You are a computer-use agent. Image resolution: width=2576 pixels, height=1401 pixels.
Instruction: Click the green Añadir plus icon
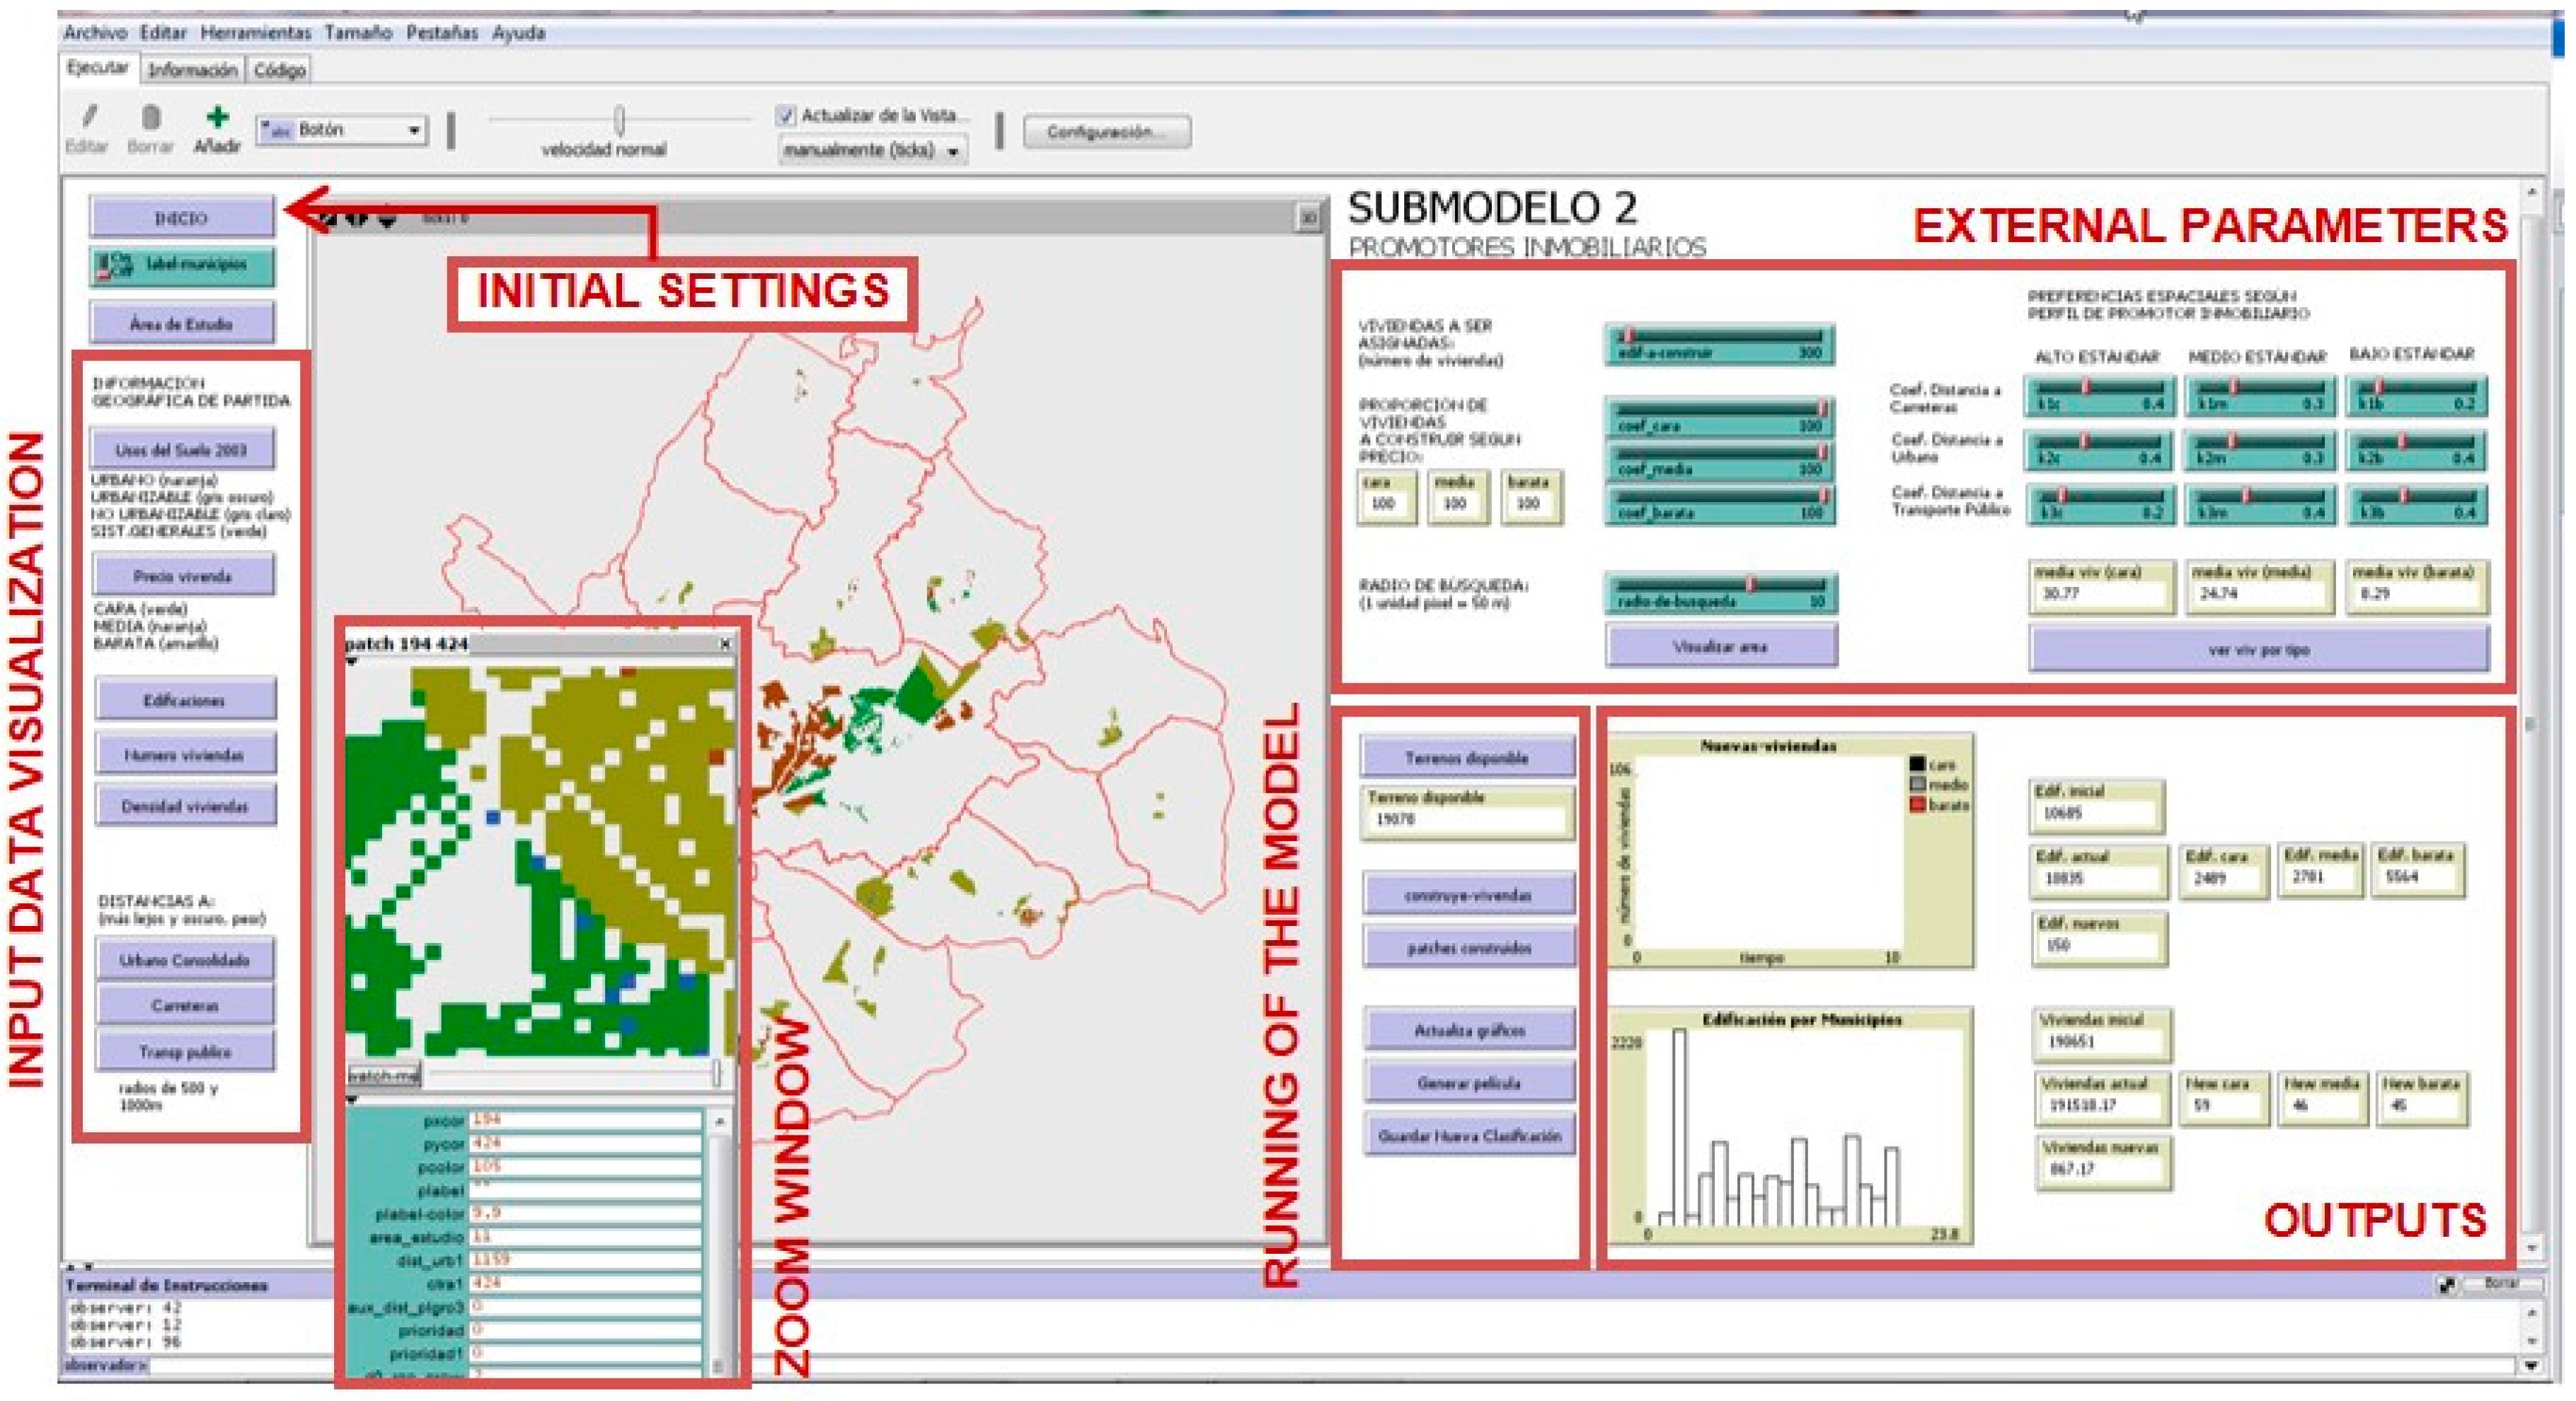coord(217,117)
